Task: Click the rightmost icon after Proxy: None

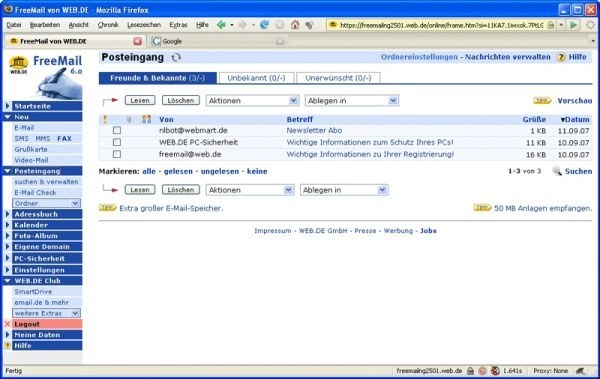Action: 581,371
